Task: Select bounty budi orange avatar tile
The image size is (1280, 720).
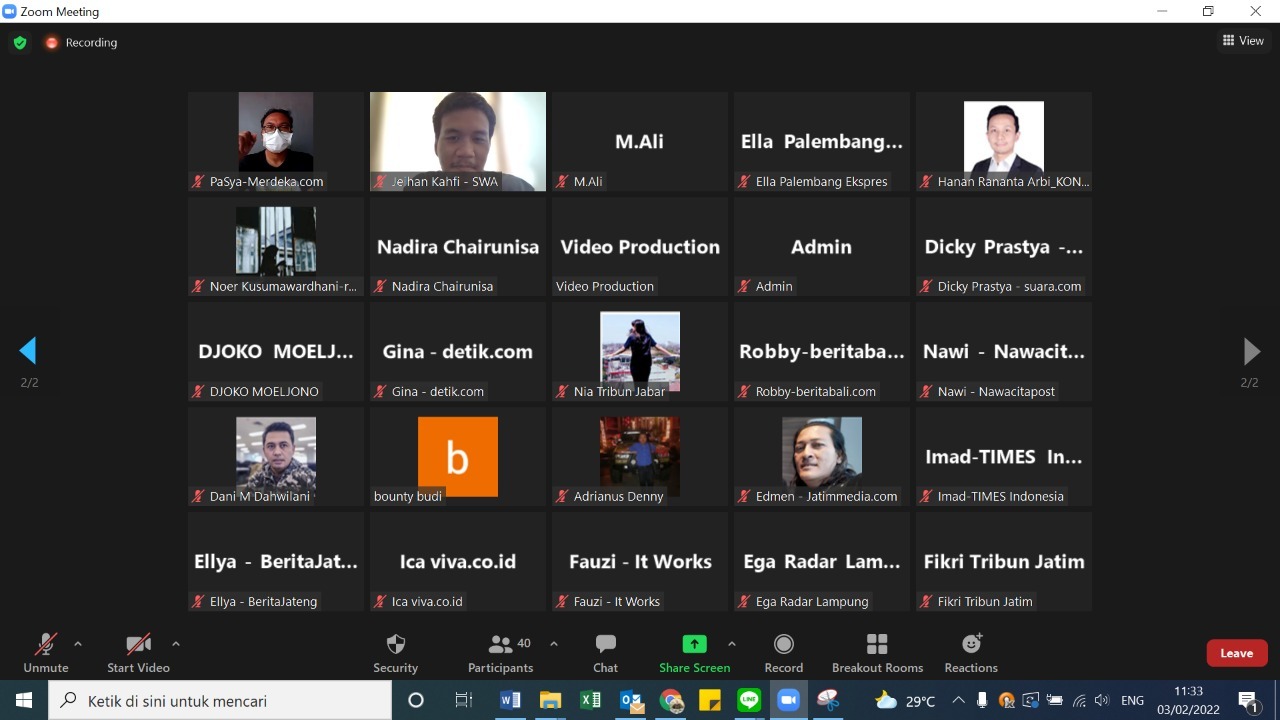Action: click(x=458, y=456)
